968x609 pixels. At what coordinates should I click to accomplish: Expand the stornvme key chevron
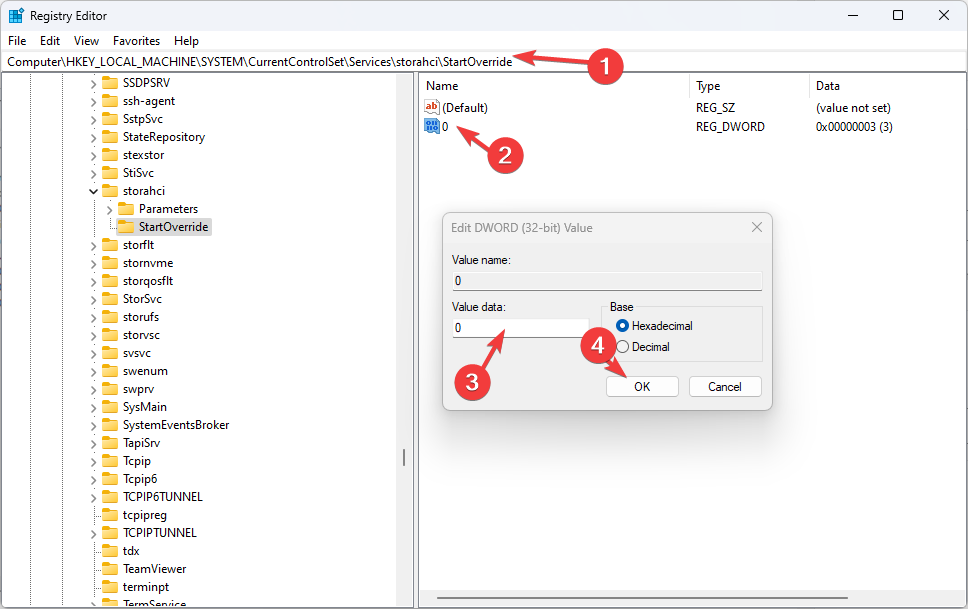coord(93,263)
